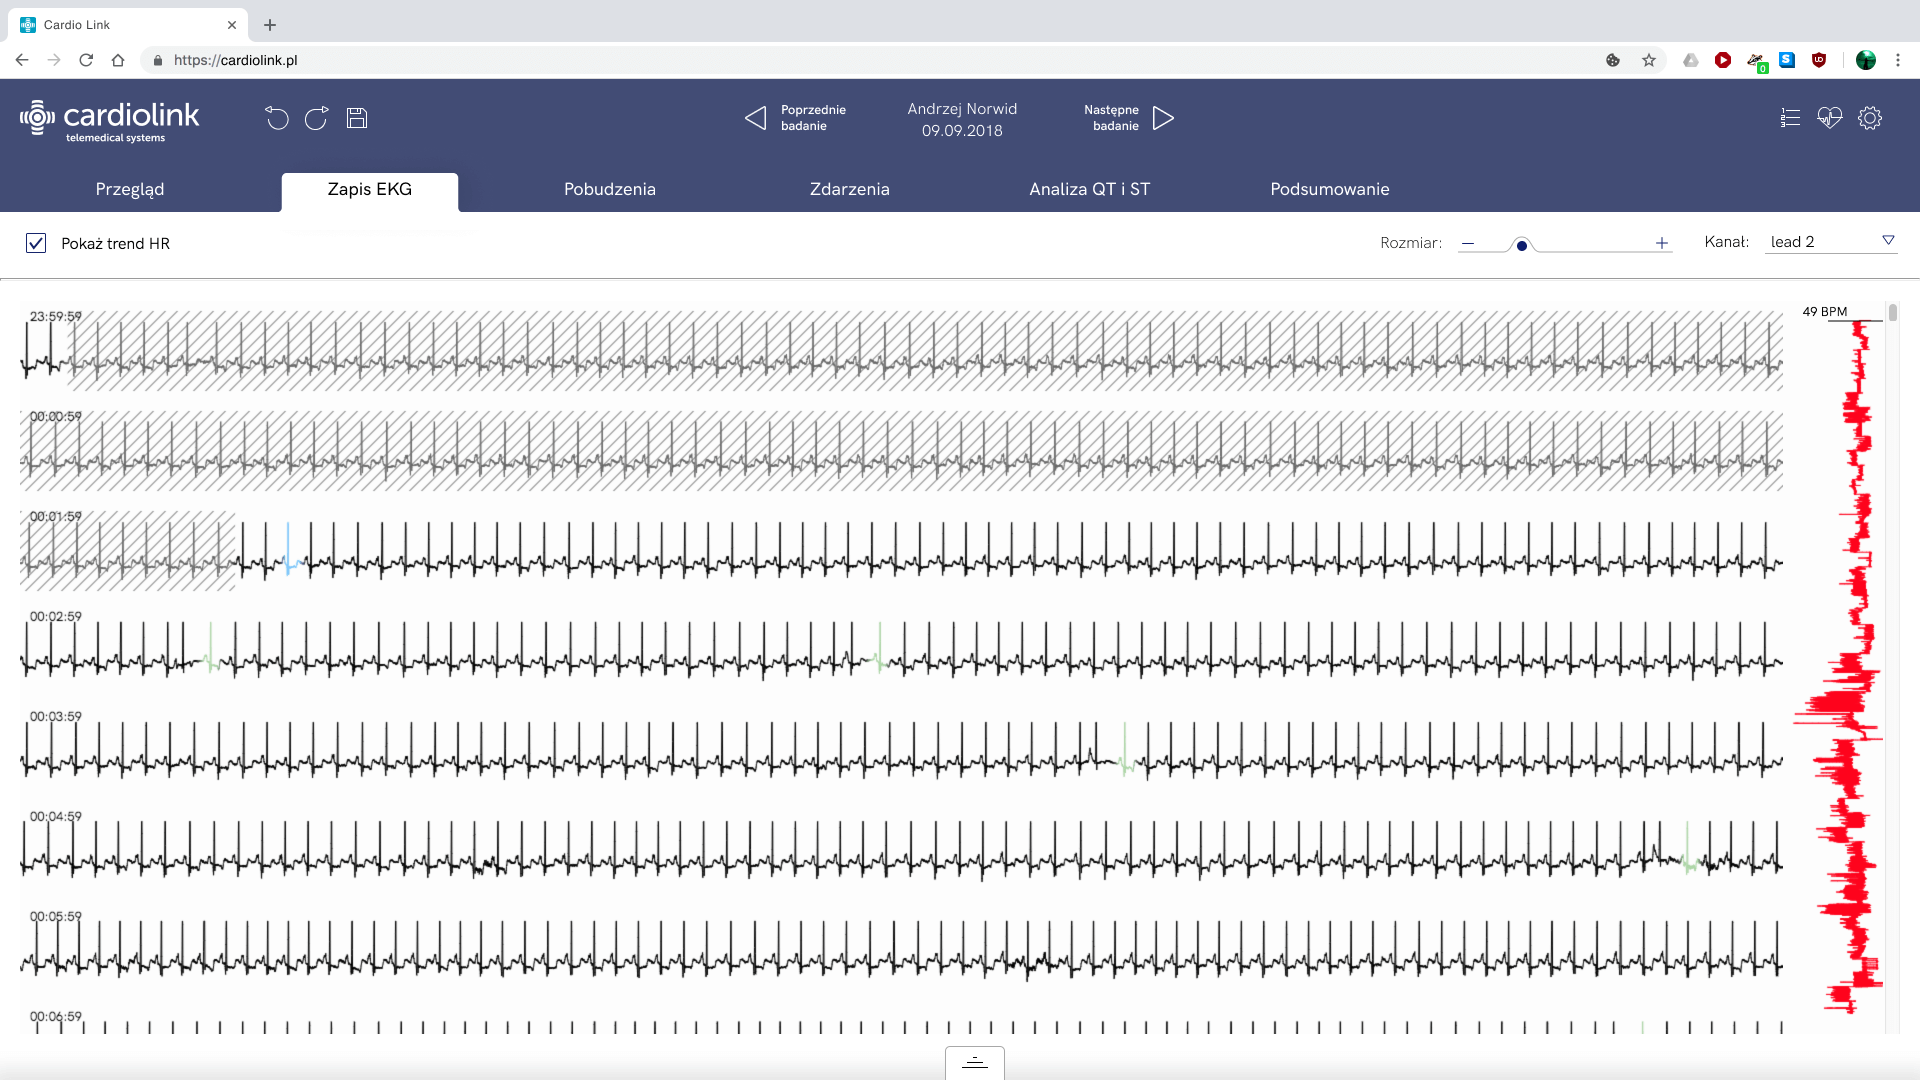Open the list view icon in header
The image size is (1920, 1080).
click(1790, 118)
